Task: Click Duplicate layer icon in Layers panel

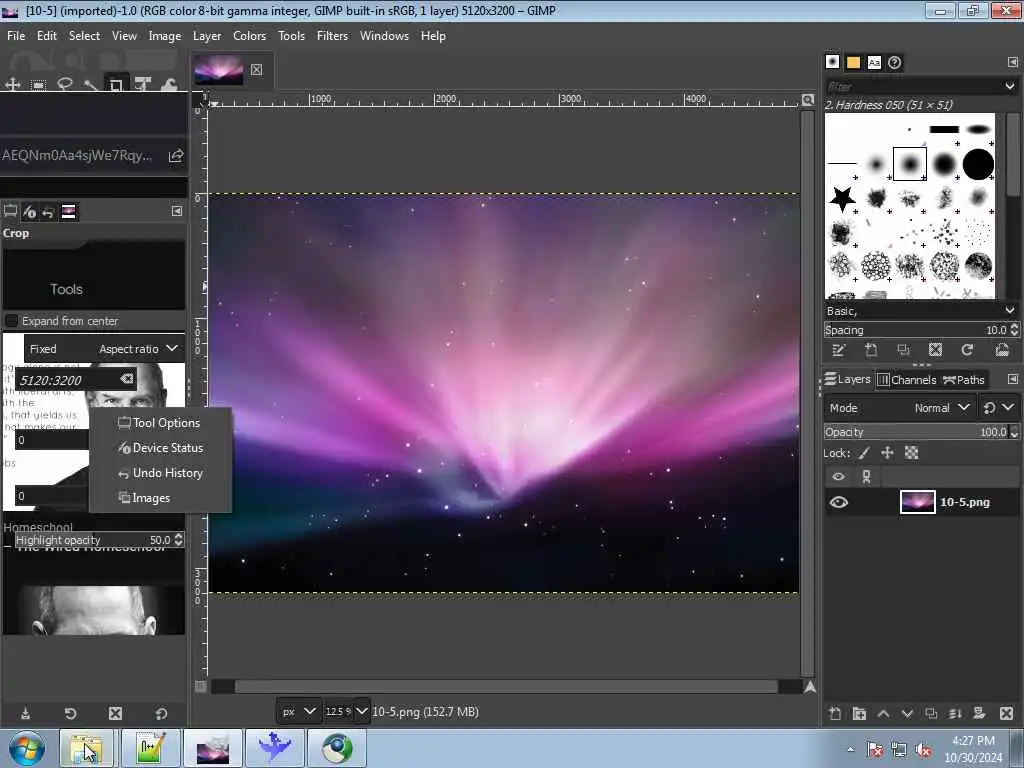Action: 931,714
